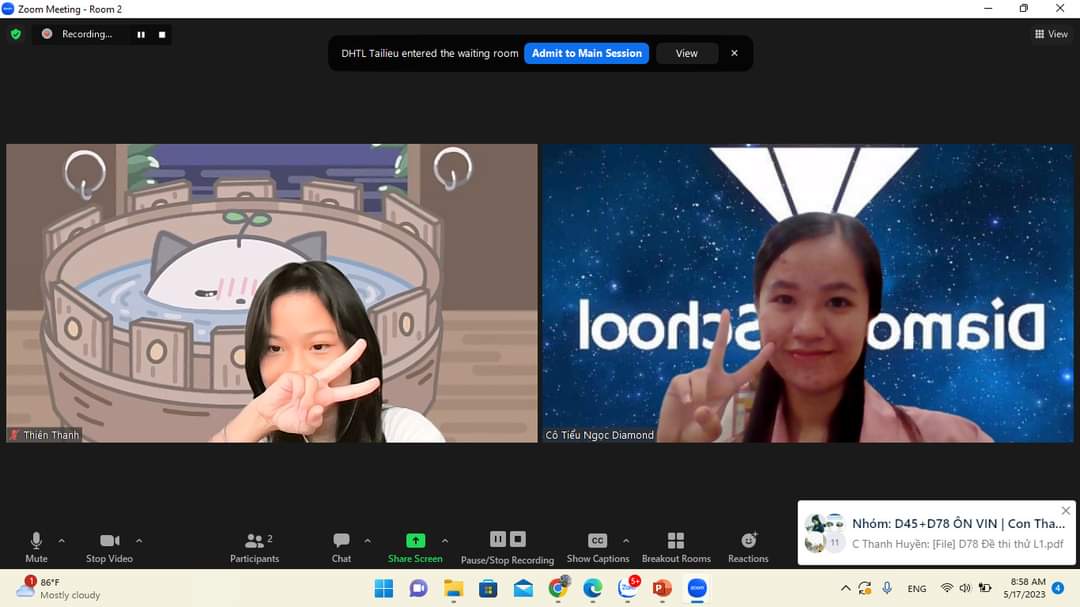Image resolution: width=1080 pixels, height=607 pixels.
Task: Expand chat options arrow beside Chat
Action: 368,541
